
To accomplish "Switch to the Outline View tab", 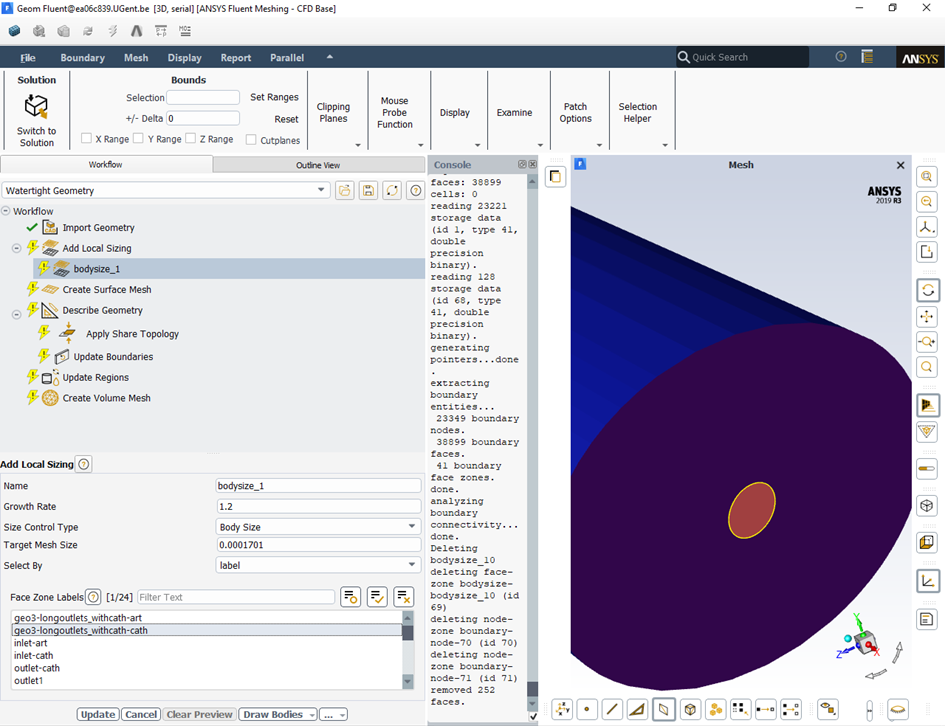I will click(318, 165).
